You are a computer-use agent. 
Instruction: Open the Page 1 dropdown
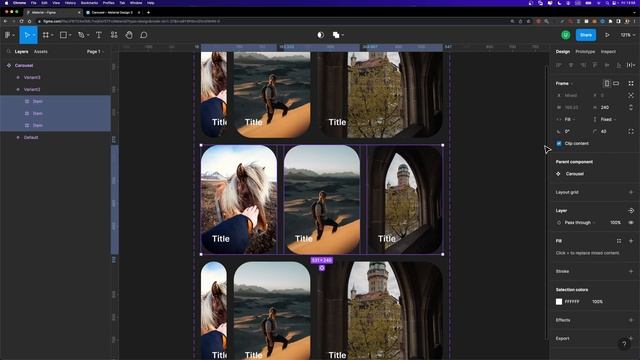point(96,51)
